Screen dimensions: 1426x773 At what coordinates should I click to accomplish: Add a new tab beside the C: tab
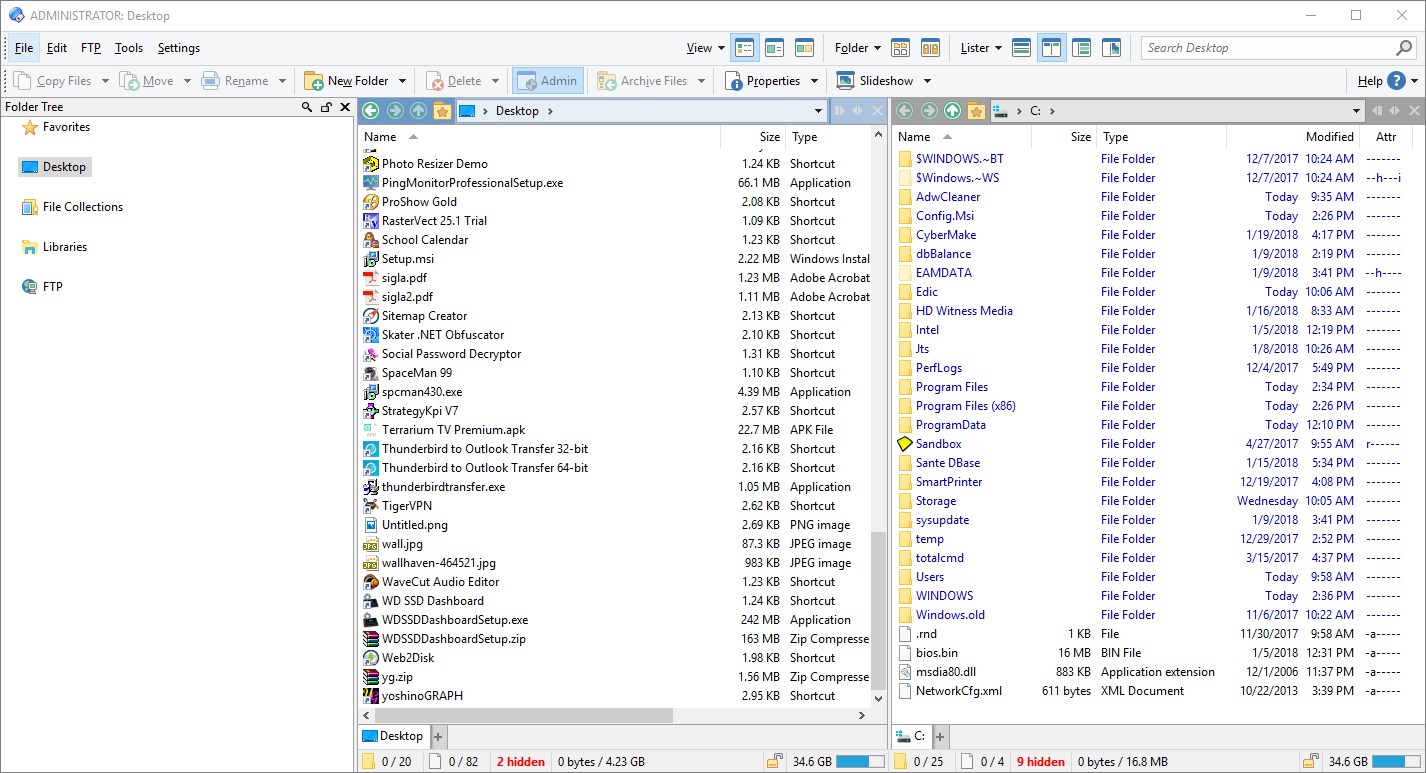tap(942, 737)
